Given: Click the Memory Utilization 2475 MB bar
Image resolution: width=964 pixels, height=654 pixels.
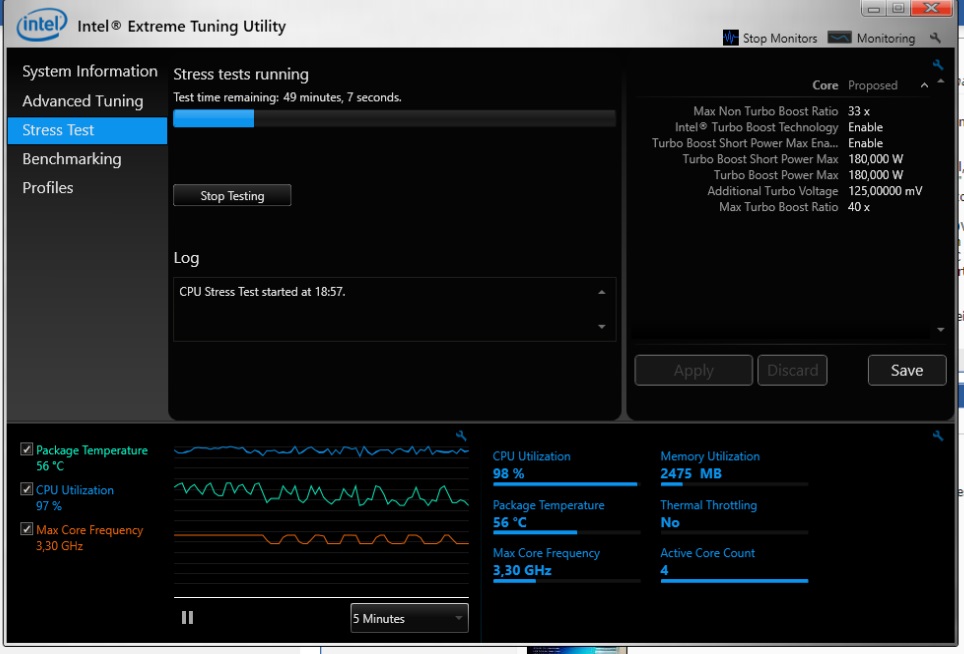Looking at the screenshot, I should pos(734,484).
